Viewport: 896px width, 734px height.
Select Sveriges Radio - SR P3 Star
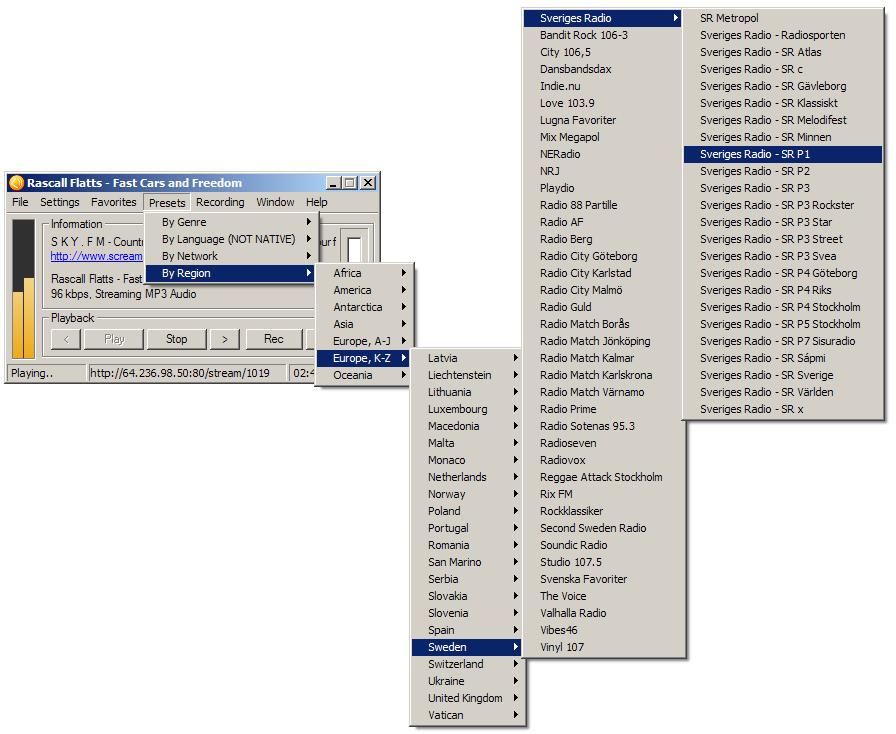[x=783, y=222]
